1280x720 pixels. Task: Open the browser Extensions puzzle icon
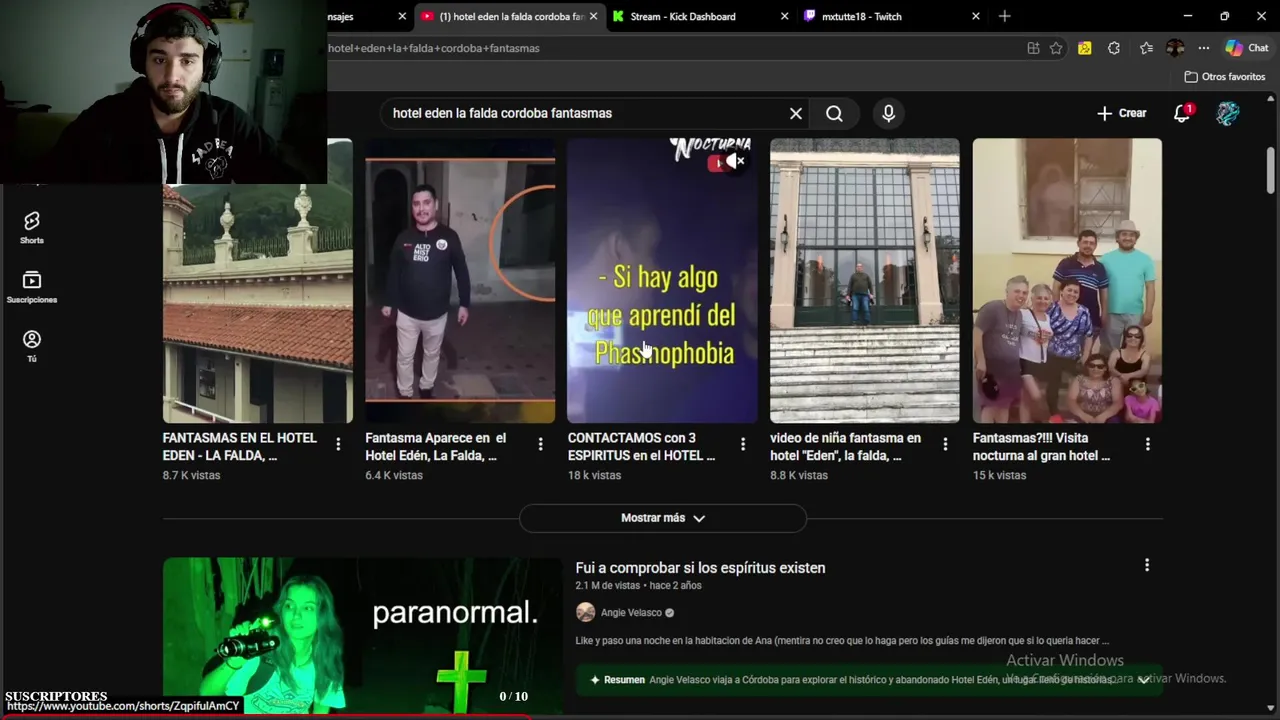(1114, 48)
